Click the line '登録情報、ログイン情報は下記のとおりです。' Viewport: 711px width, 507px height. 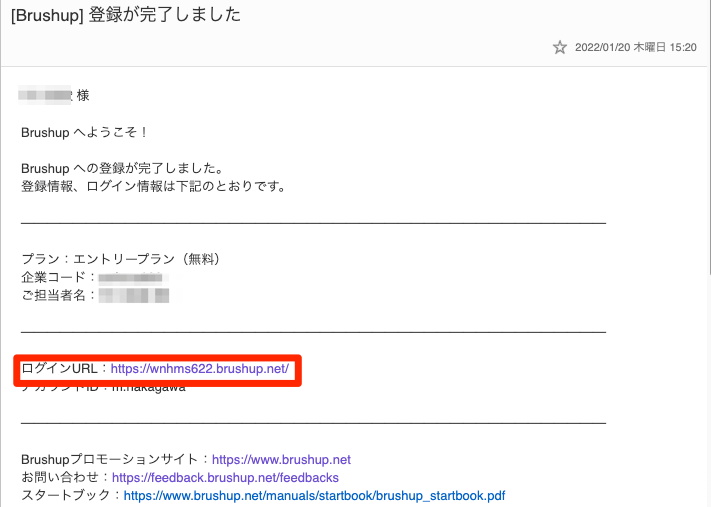[x=154, y=186]
